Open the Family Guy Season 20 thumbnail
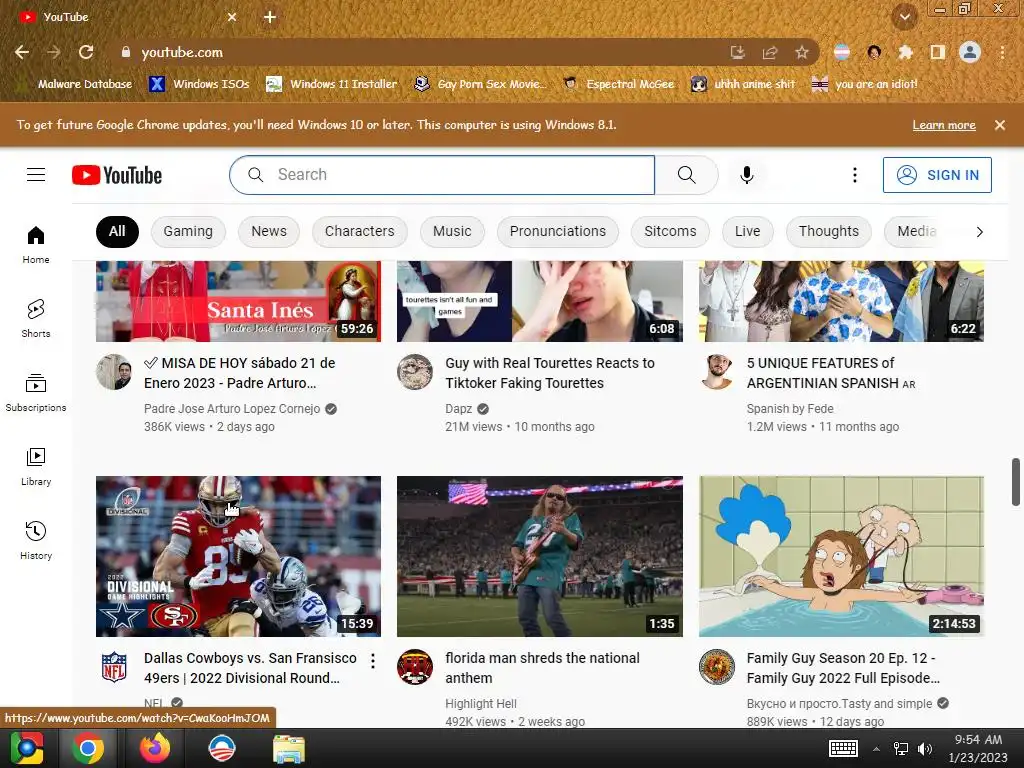The height and width of the screenshot is (768, 1024). pyautogui.click(x=841, y=556)
